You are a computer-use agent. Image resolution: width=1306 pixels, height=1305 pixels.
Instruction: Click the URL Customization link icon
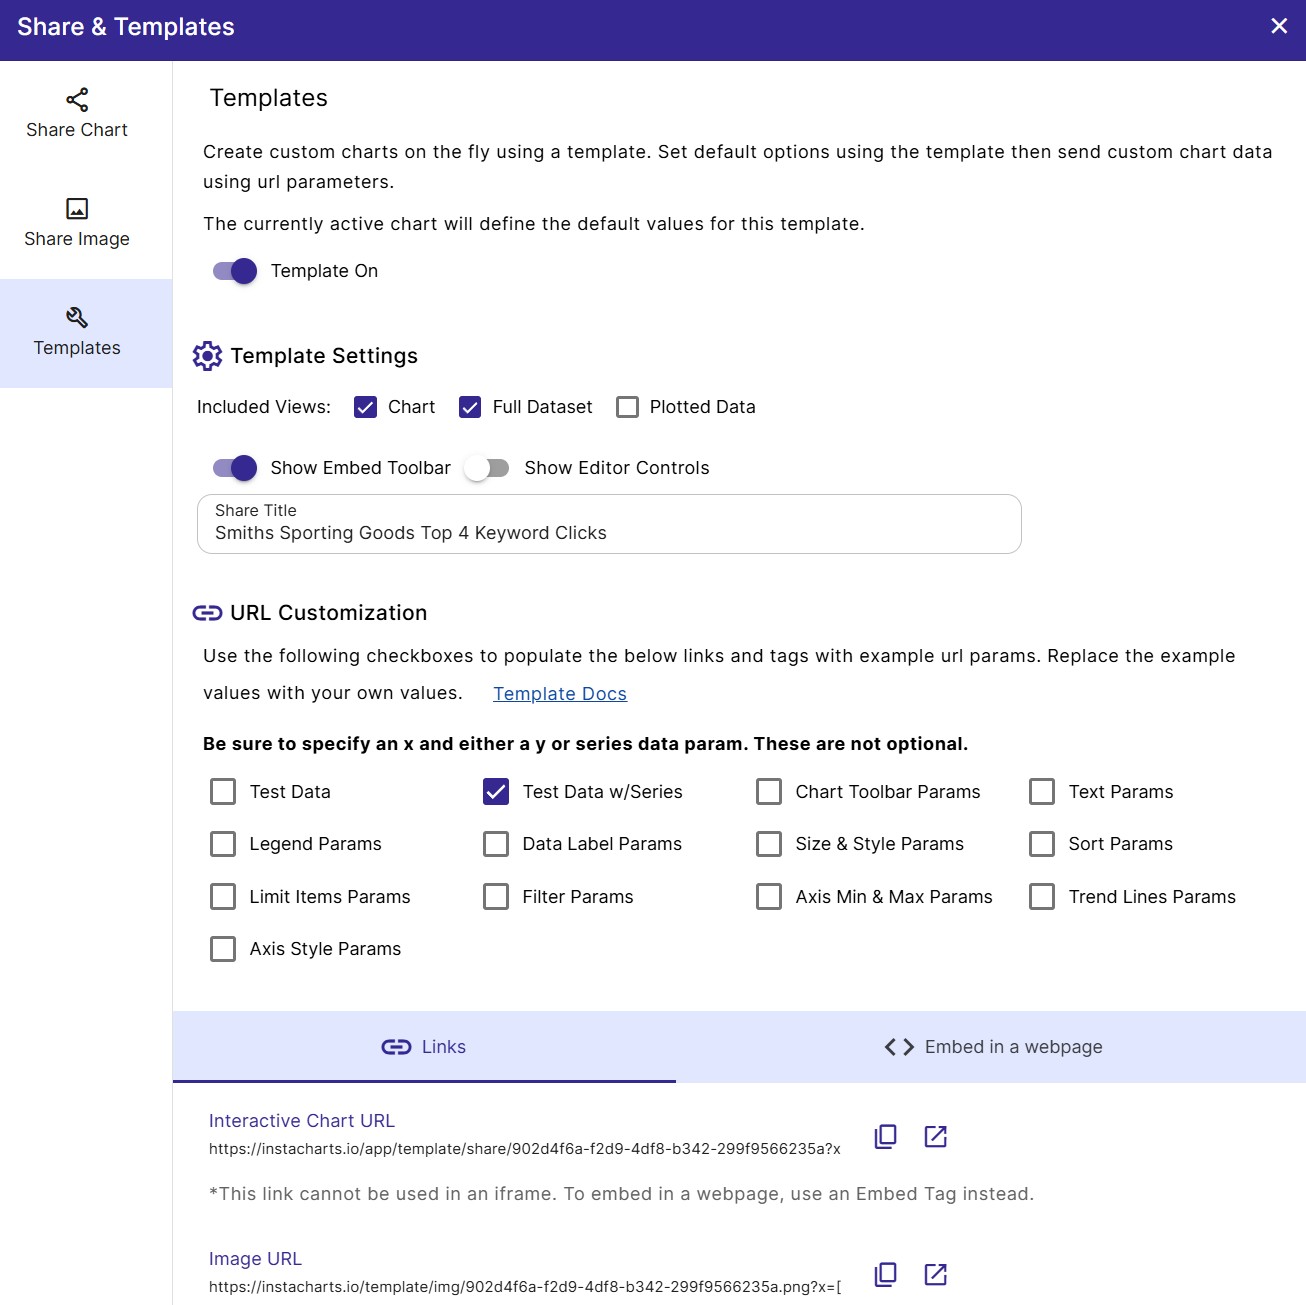(207, 613)
